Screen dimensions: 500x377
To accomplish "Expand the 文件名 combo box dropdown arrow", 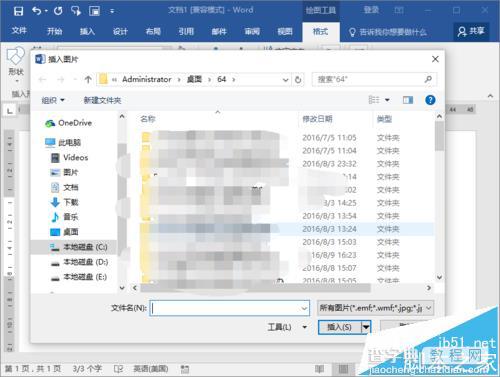I will [x=304, y=308].
